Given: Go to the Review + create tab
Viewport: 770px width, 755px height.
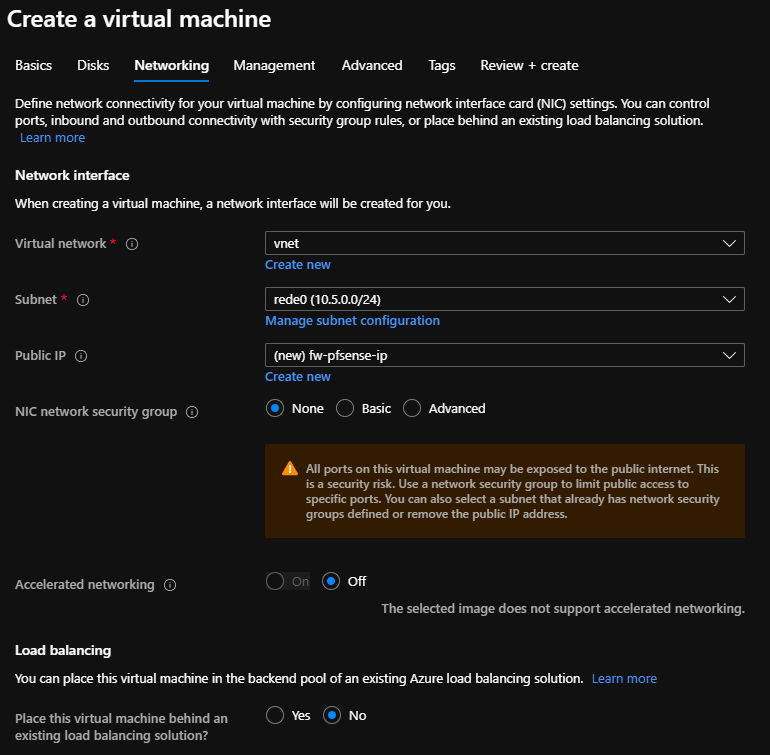Looking at the screenshot, I should point(529,65).
